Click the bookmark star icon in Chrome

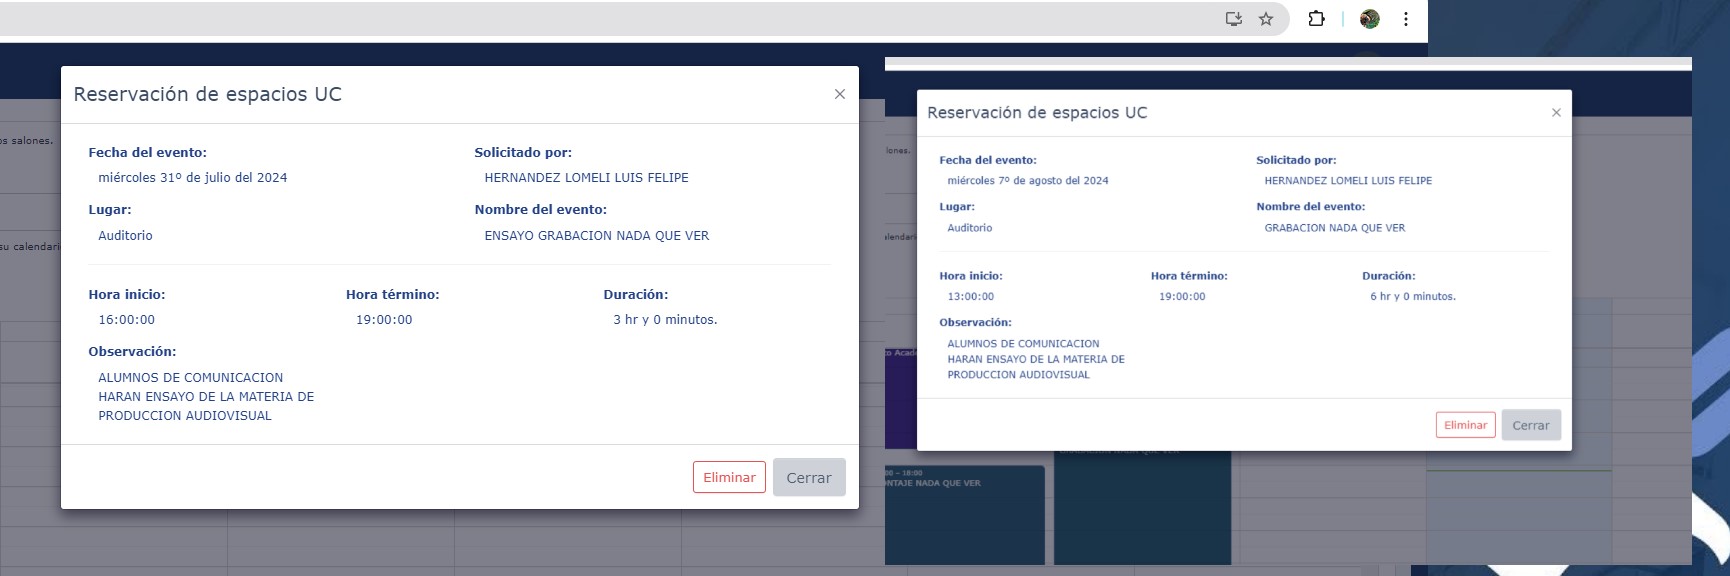1266,19
